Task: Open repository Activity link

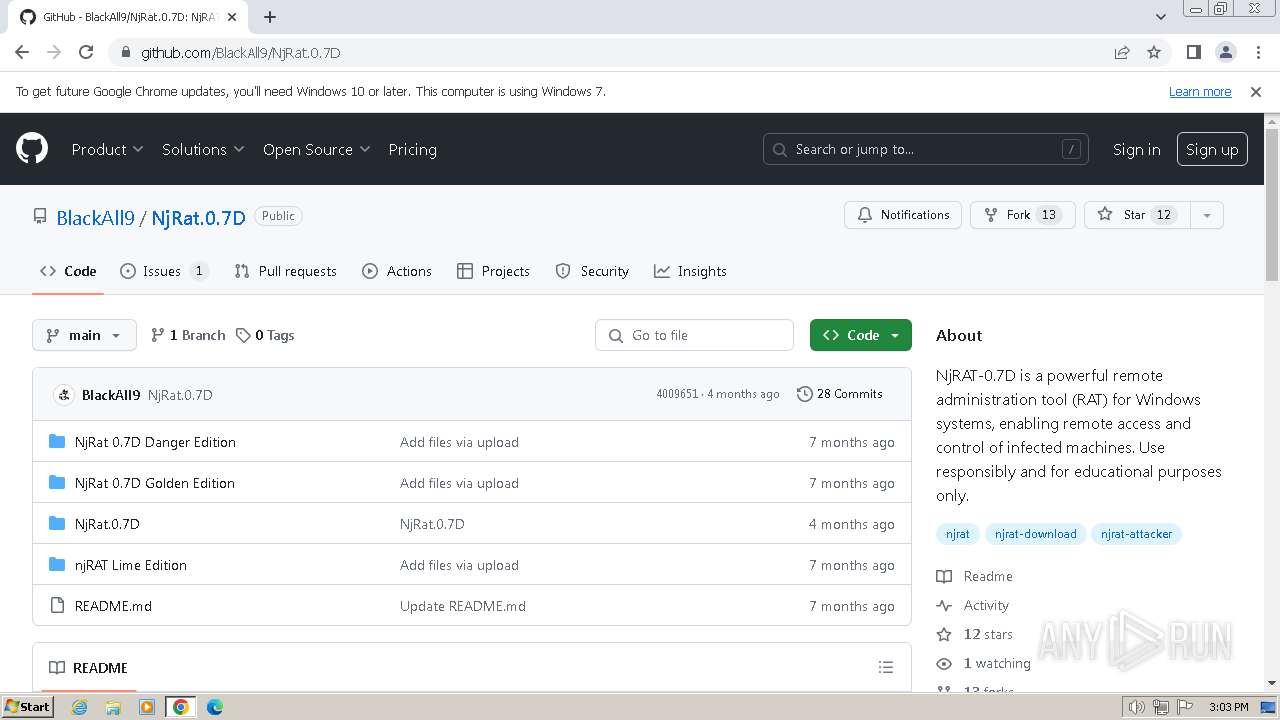Action: [973, 605]
